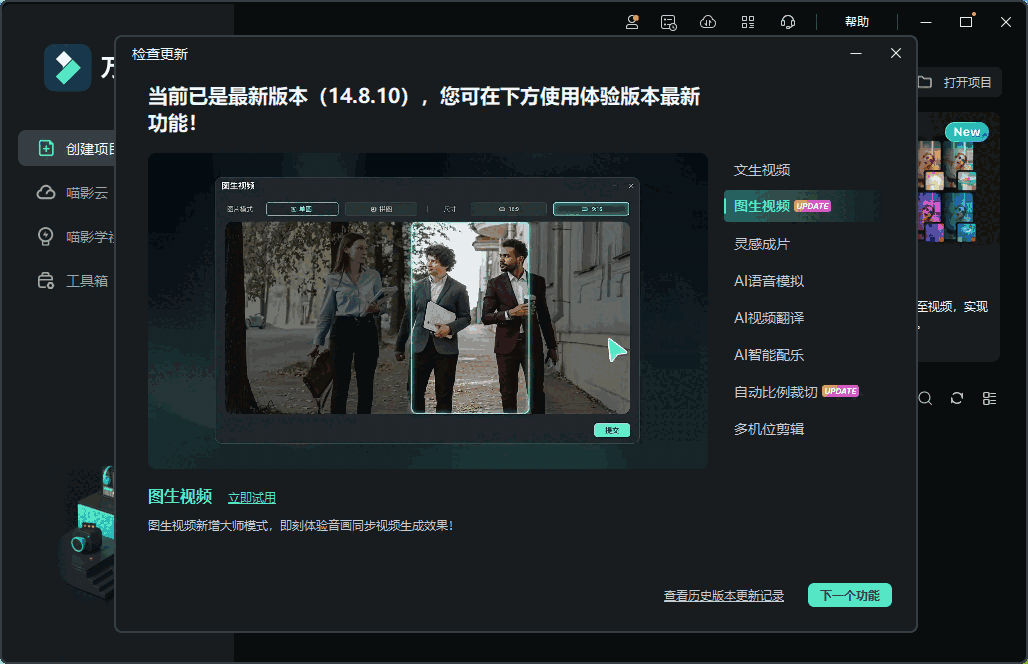Click the headset customer support icon

[788, 21]
